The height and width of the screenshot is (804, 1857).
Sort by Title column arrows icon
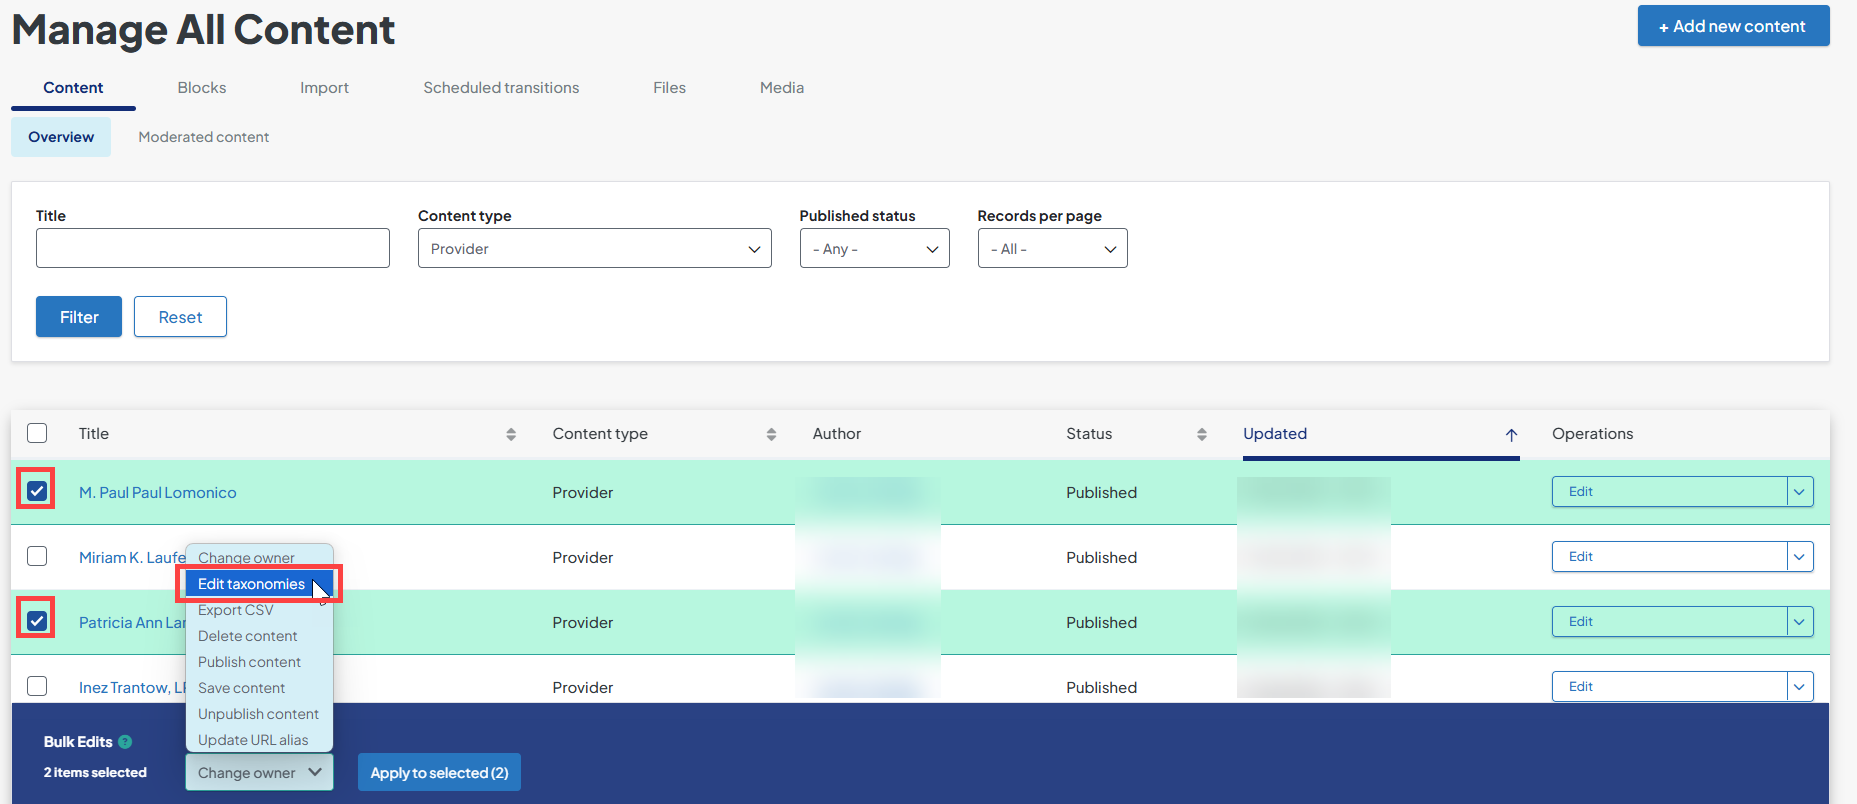pyautogui.click(x=511, y=434)
